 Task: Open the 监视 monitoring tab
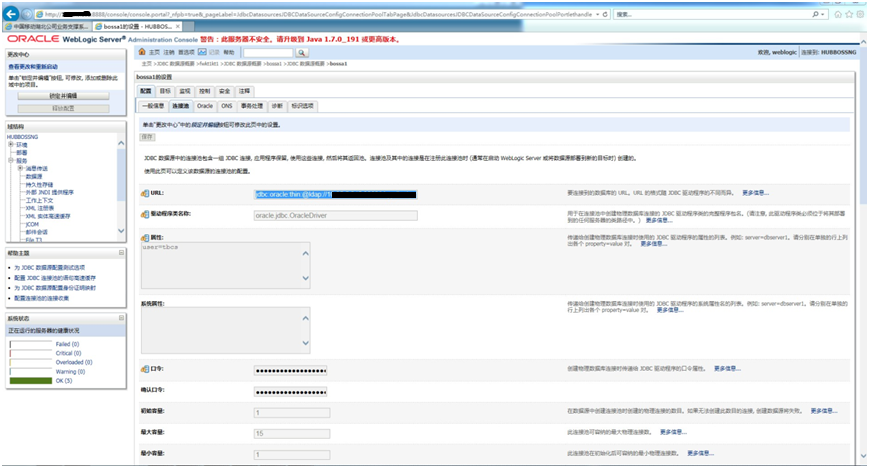pos(185,91)
